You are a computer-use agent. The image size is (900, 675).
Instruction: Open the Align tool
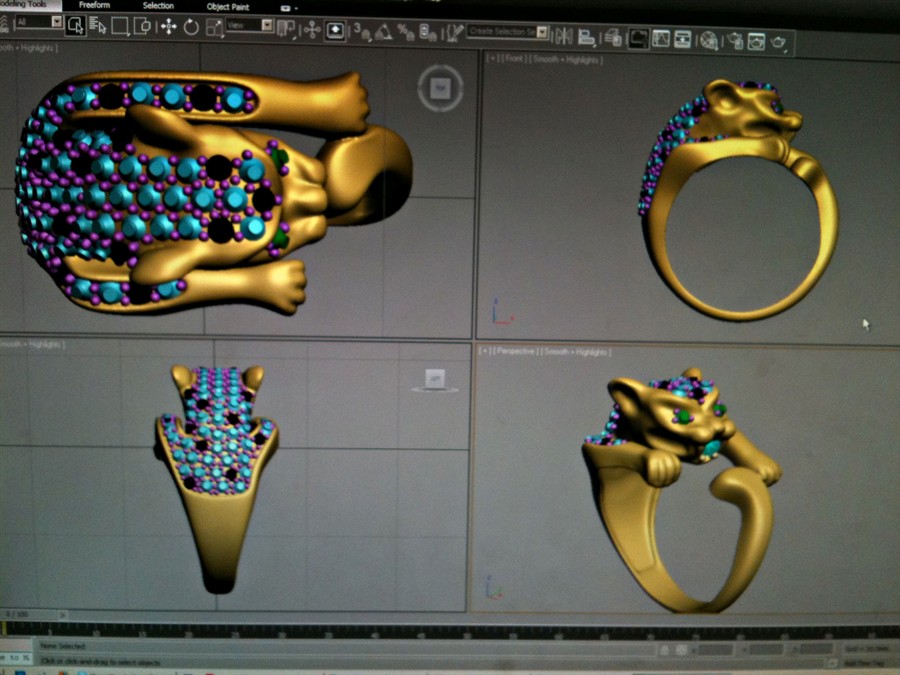point(586,37)
